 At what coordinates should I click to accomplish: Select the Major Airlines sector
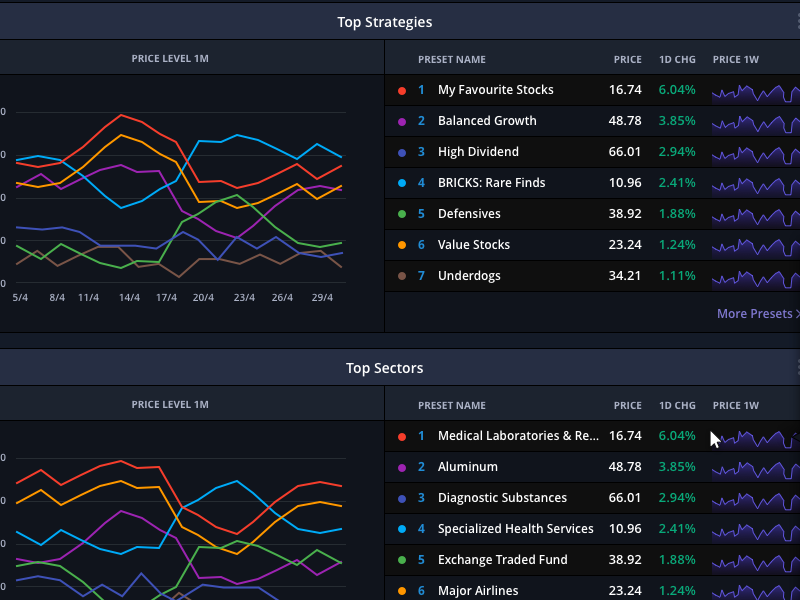(x=592, y=589)
